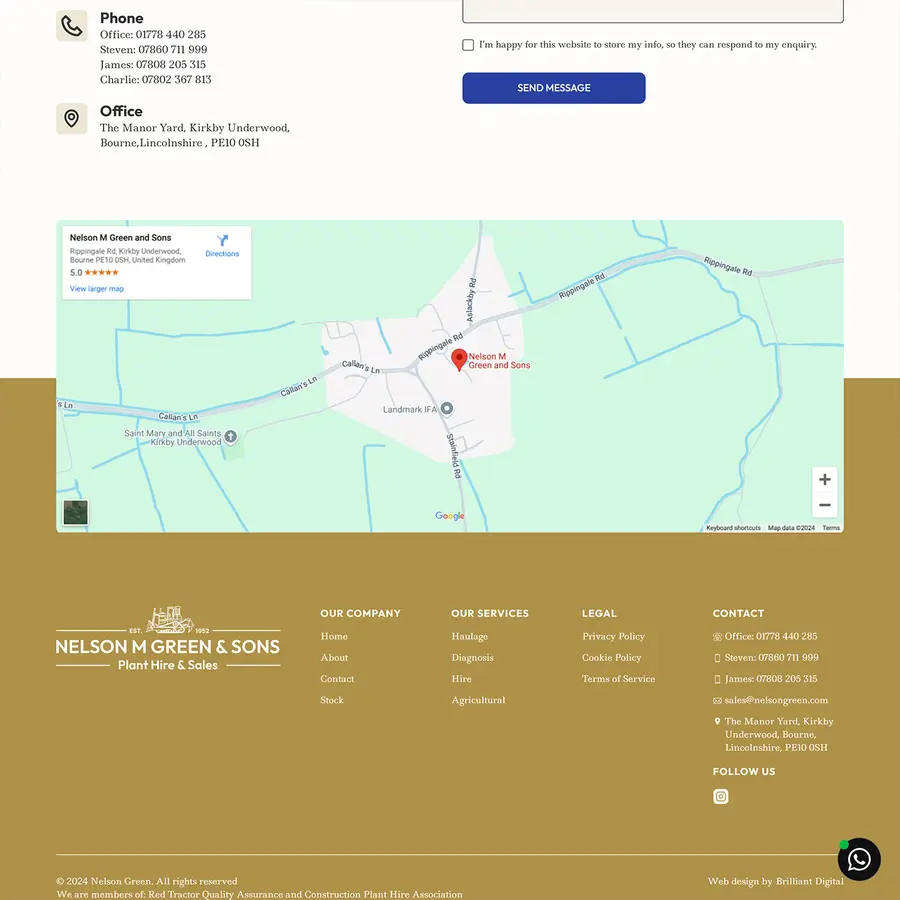Click the location pin icon beside Office
The width and height of the screenshot is (900, 900).
[71, 118]
